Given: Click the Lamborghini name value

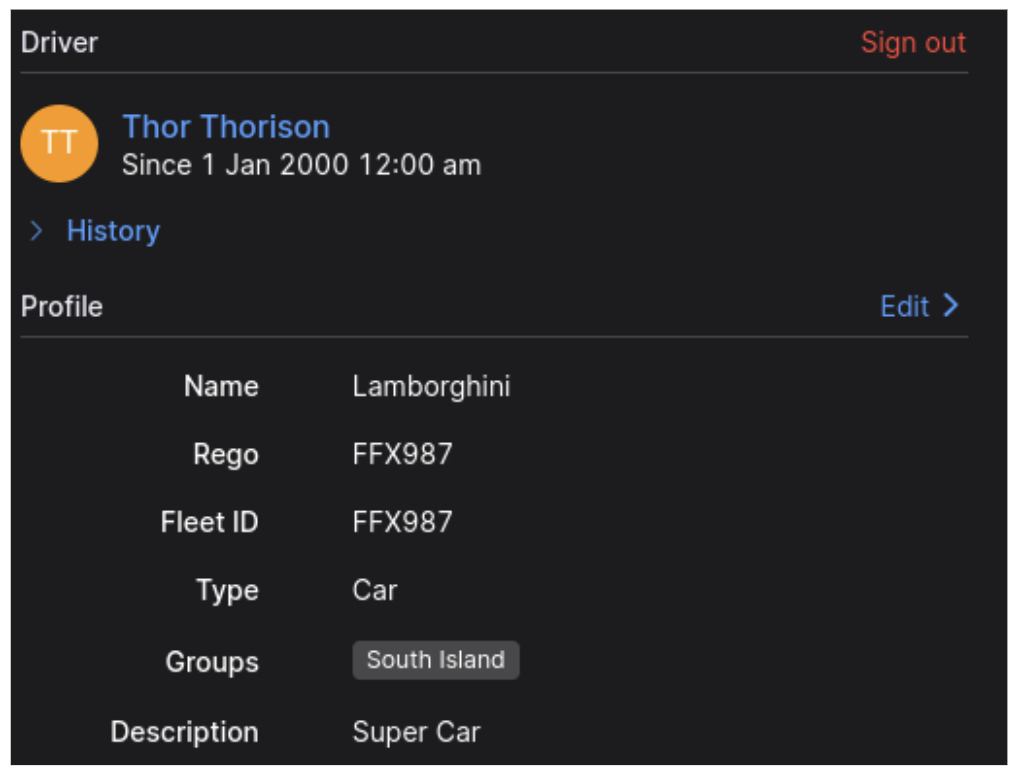Looking at the screenshot, I should [431, 387].
